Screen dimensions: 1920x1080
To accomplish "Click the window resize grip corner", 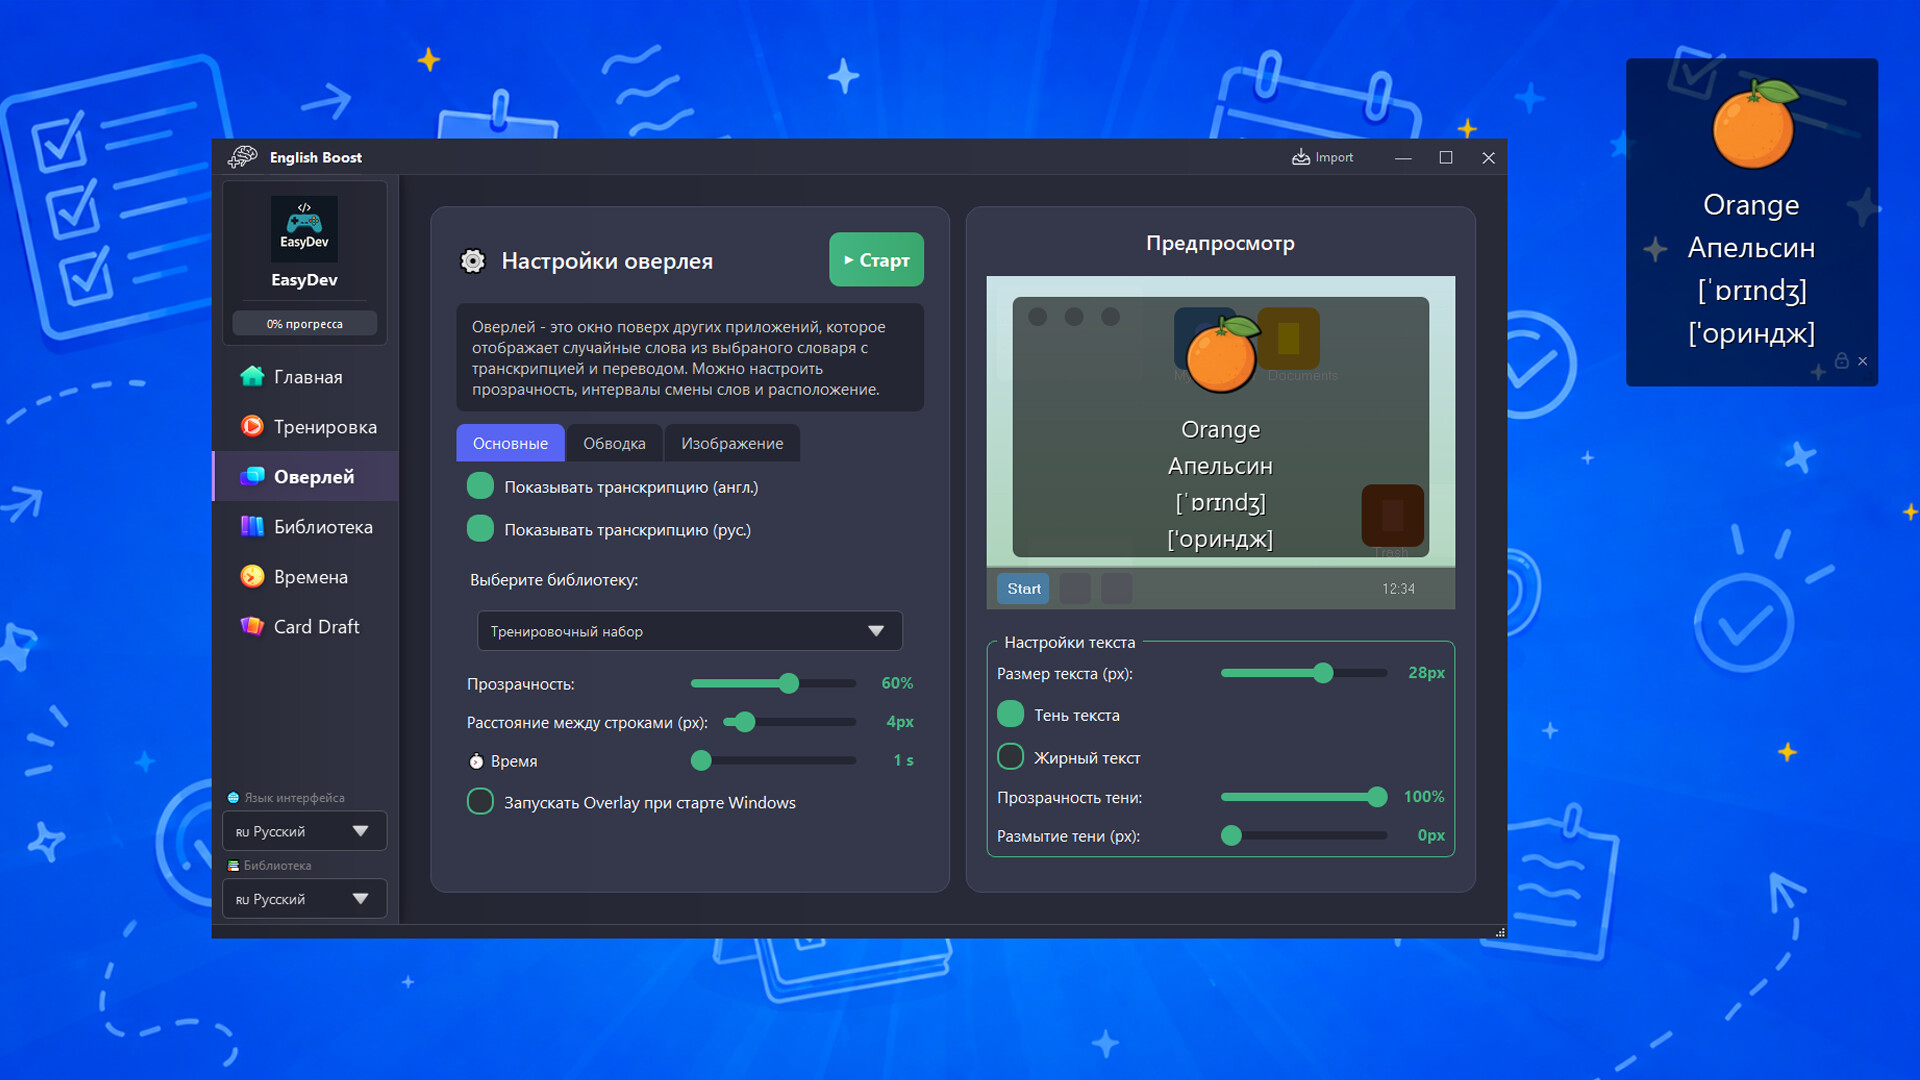I will [1500, 932].
